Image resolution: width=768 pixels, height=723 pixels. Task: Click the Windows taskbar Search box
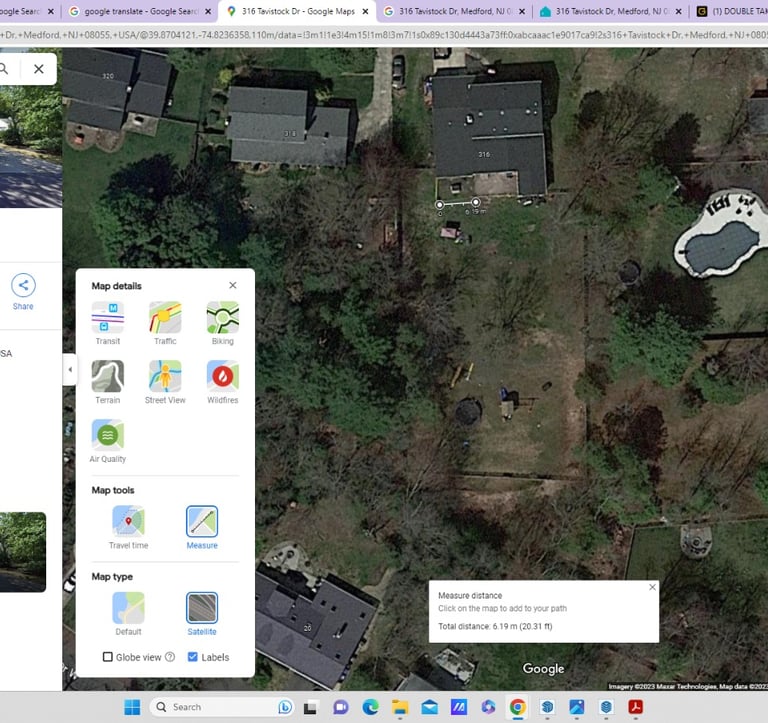click(221, 707)
